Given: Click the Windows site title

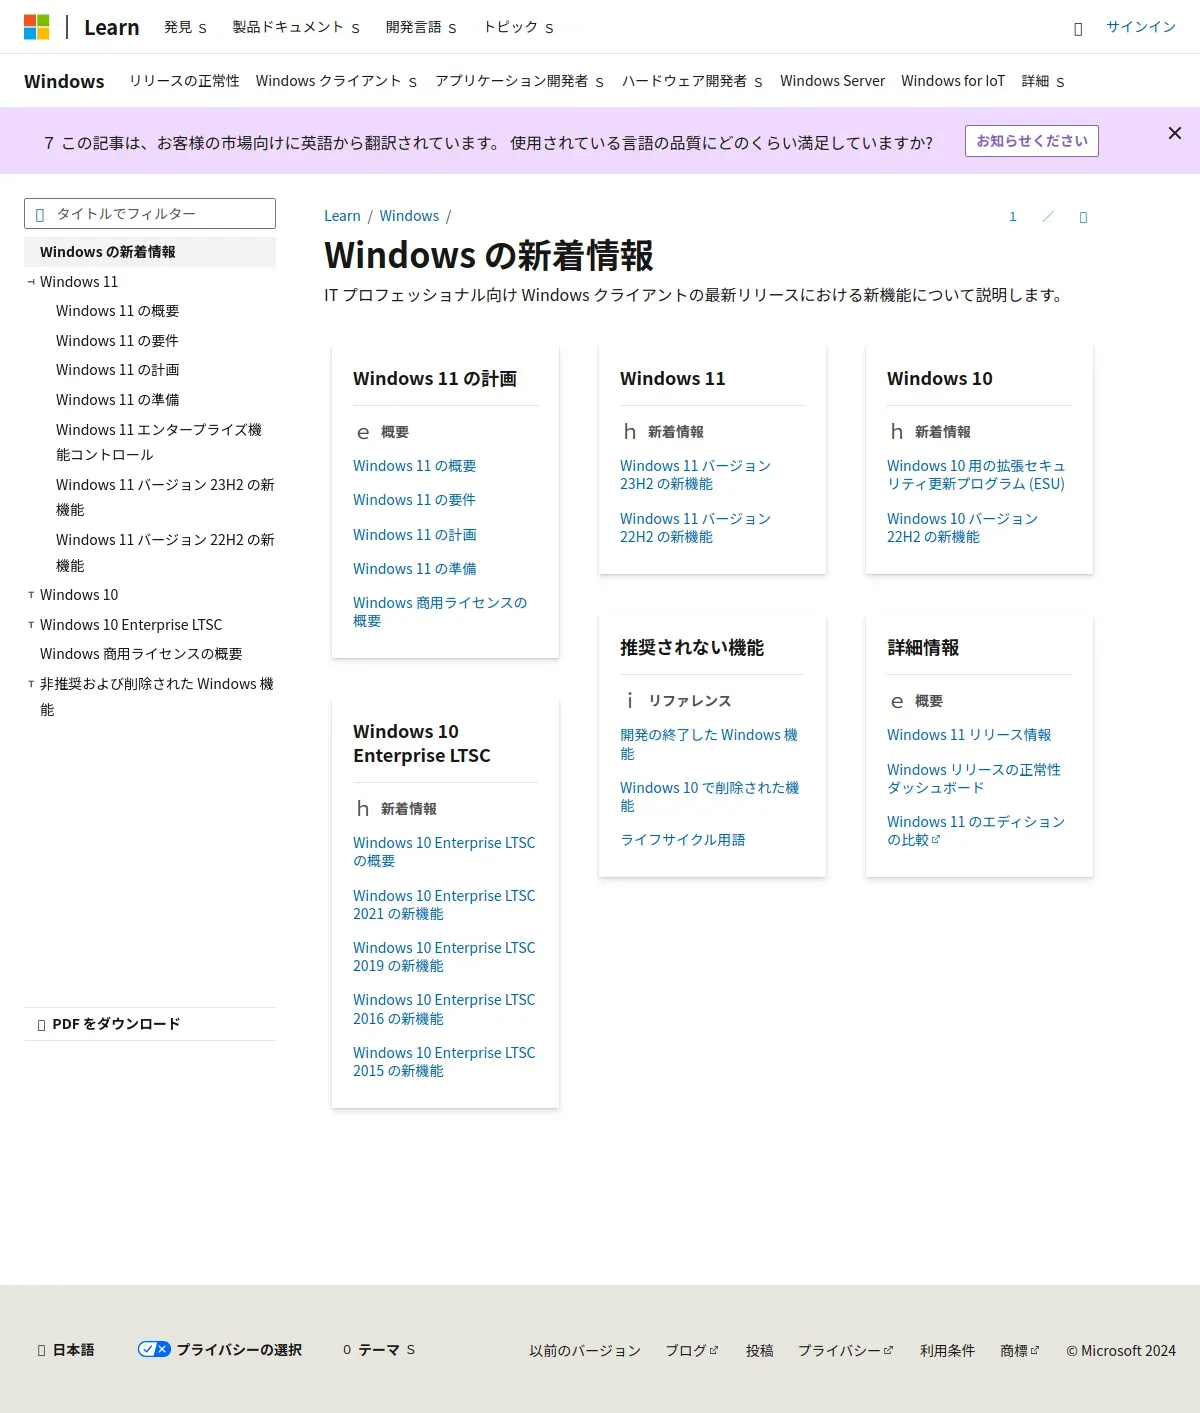Looking at the screenshot, I should 64,81.
